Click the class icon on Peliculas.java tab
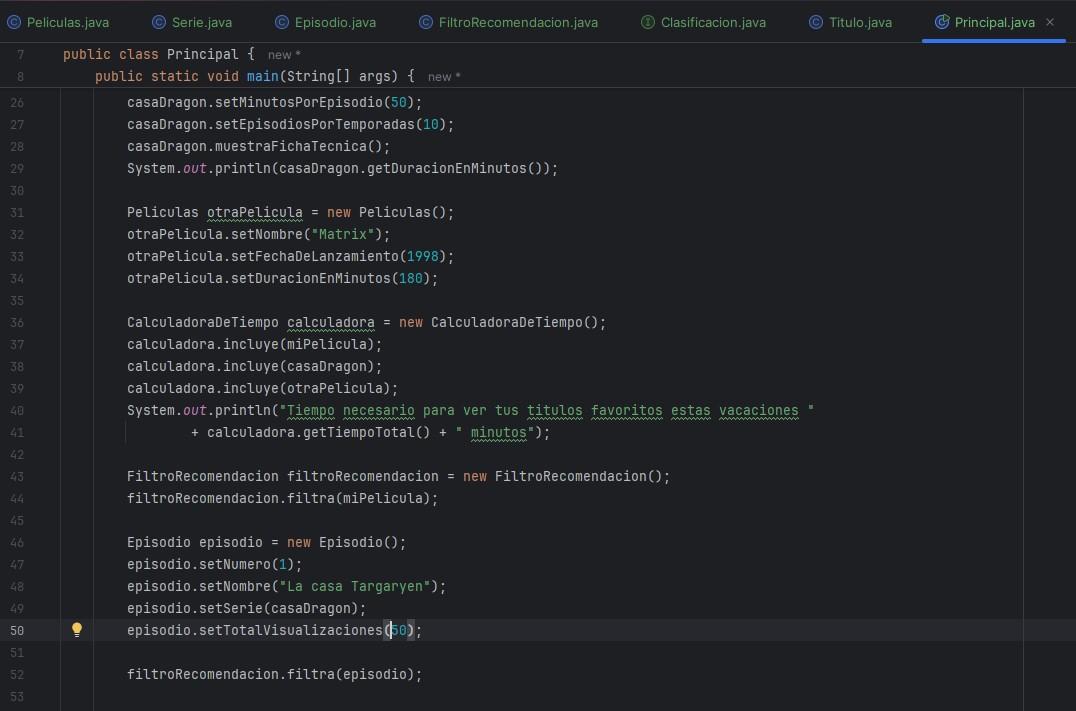This screenshot has height=711, width=1076. [14, 22]
